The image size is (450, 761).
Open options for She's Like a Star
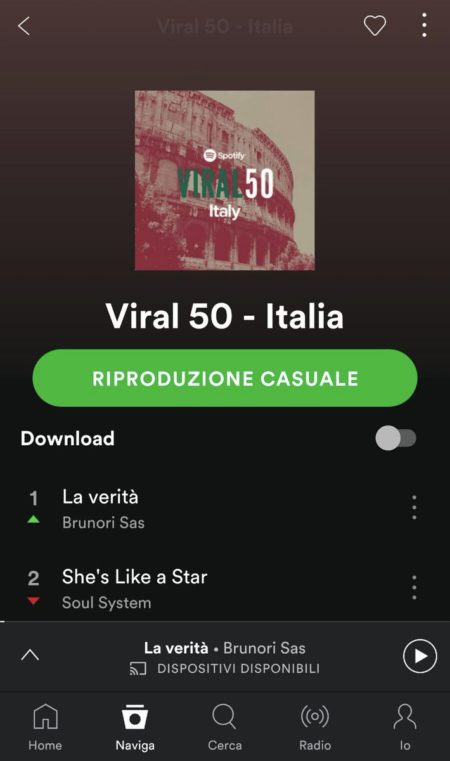click(x=414, y=588)
